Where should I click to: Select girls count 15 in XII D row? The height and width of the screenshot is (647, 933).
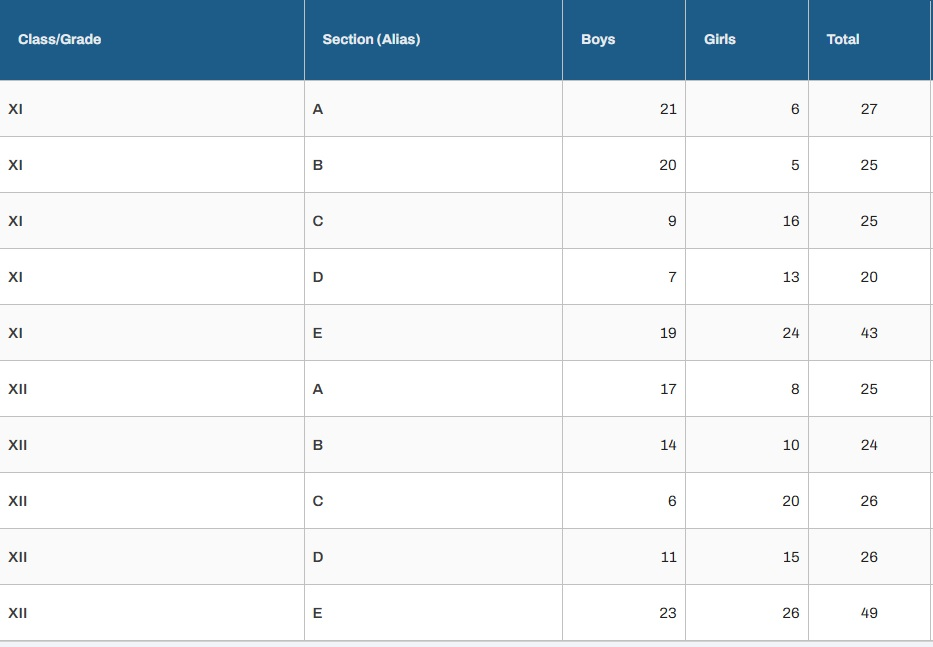(791, 557)
